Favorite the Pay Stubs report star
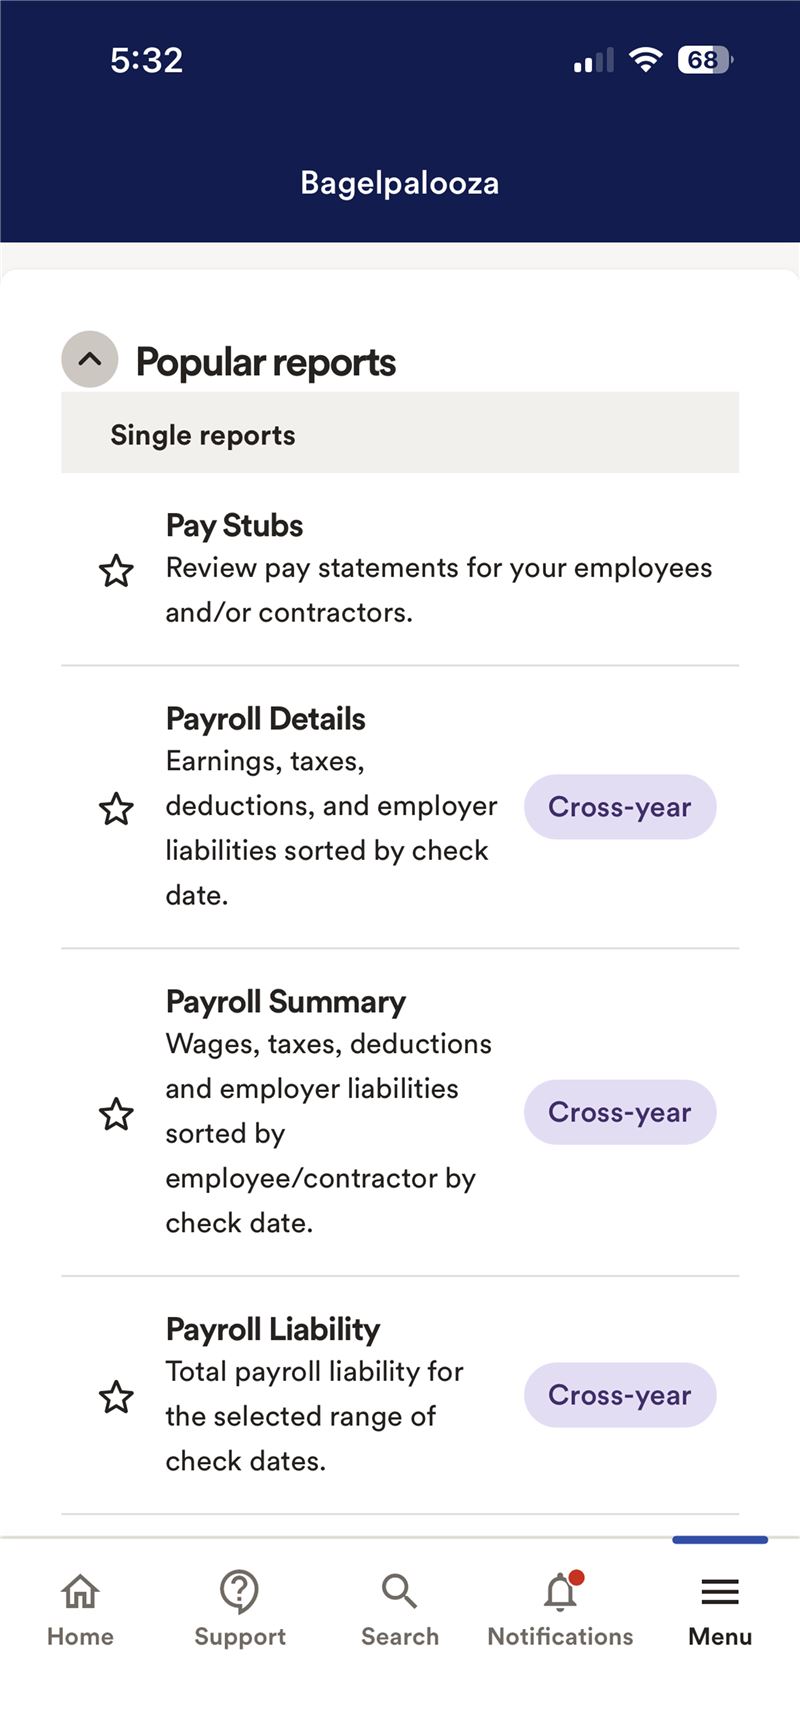This screenshot has height=1734, width=800. [x=116, y=571]
